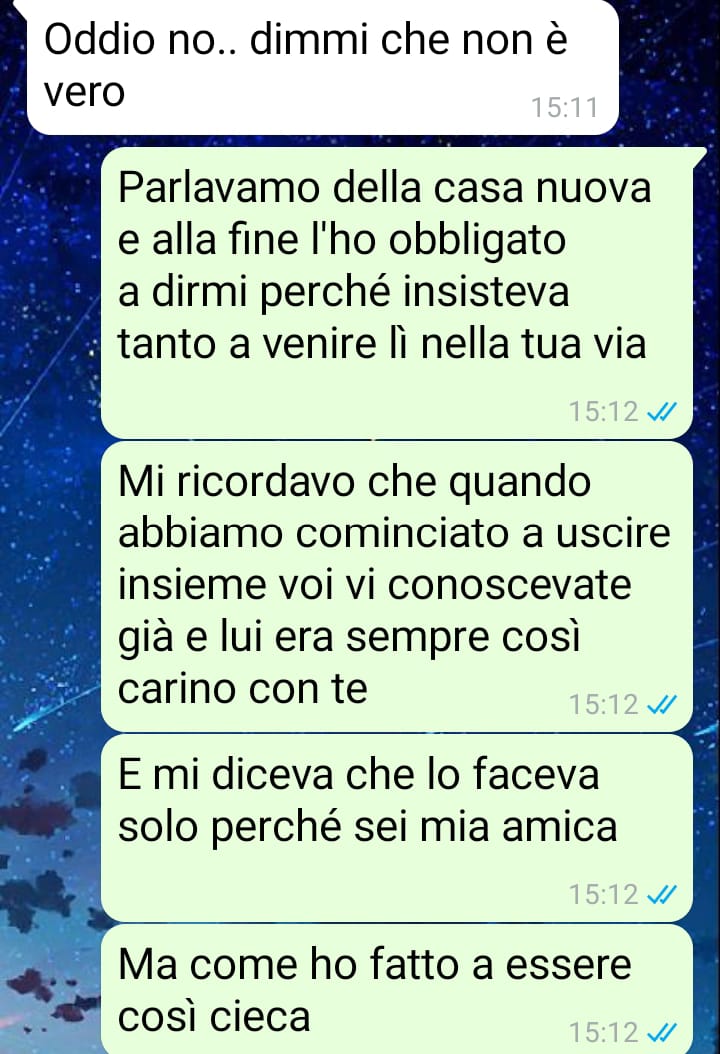Click the 15:12 timestamp under 'tanto a venire'
Viewport: 720px width, 1054px height.
(604, 411)
